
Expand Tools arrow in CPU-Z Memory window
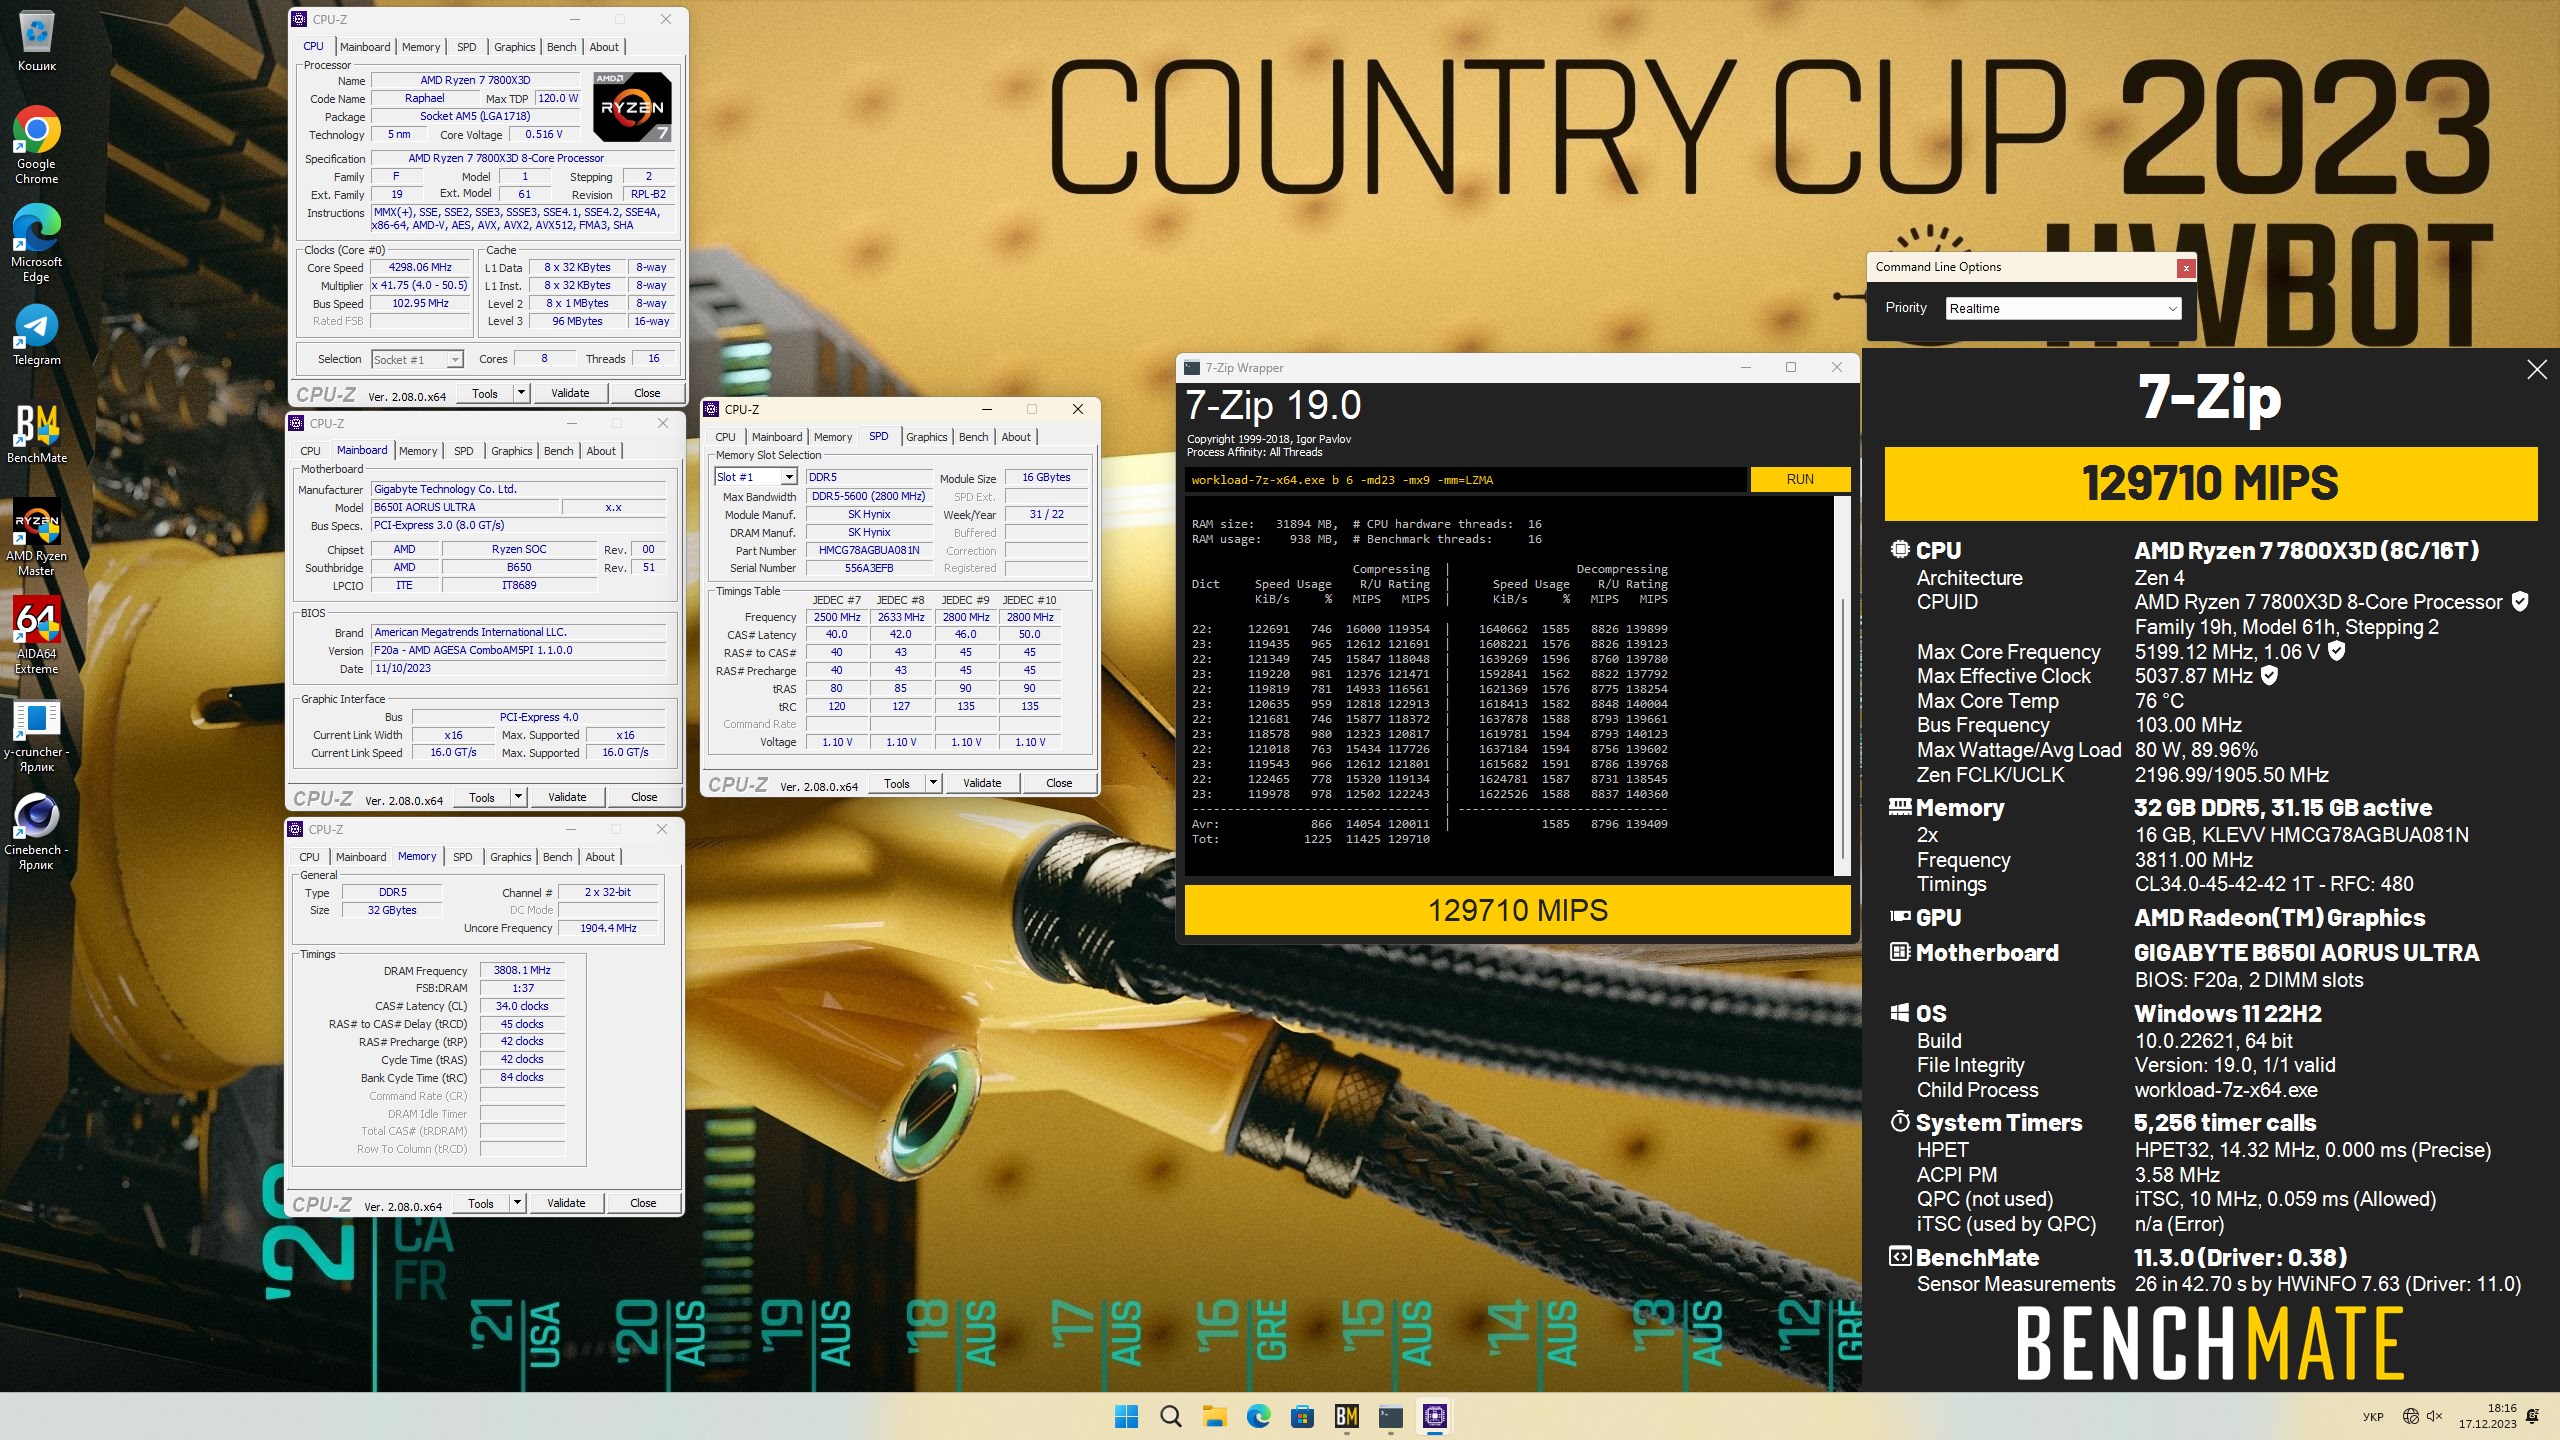(516, 1203)
